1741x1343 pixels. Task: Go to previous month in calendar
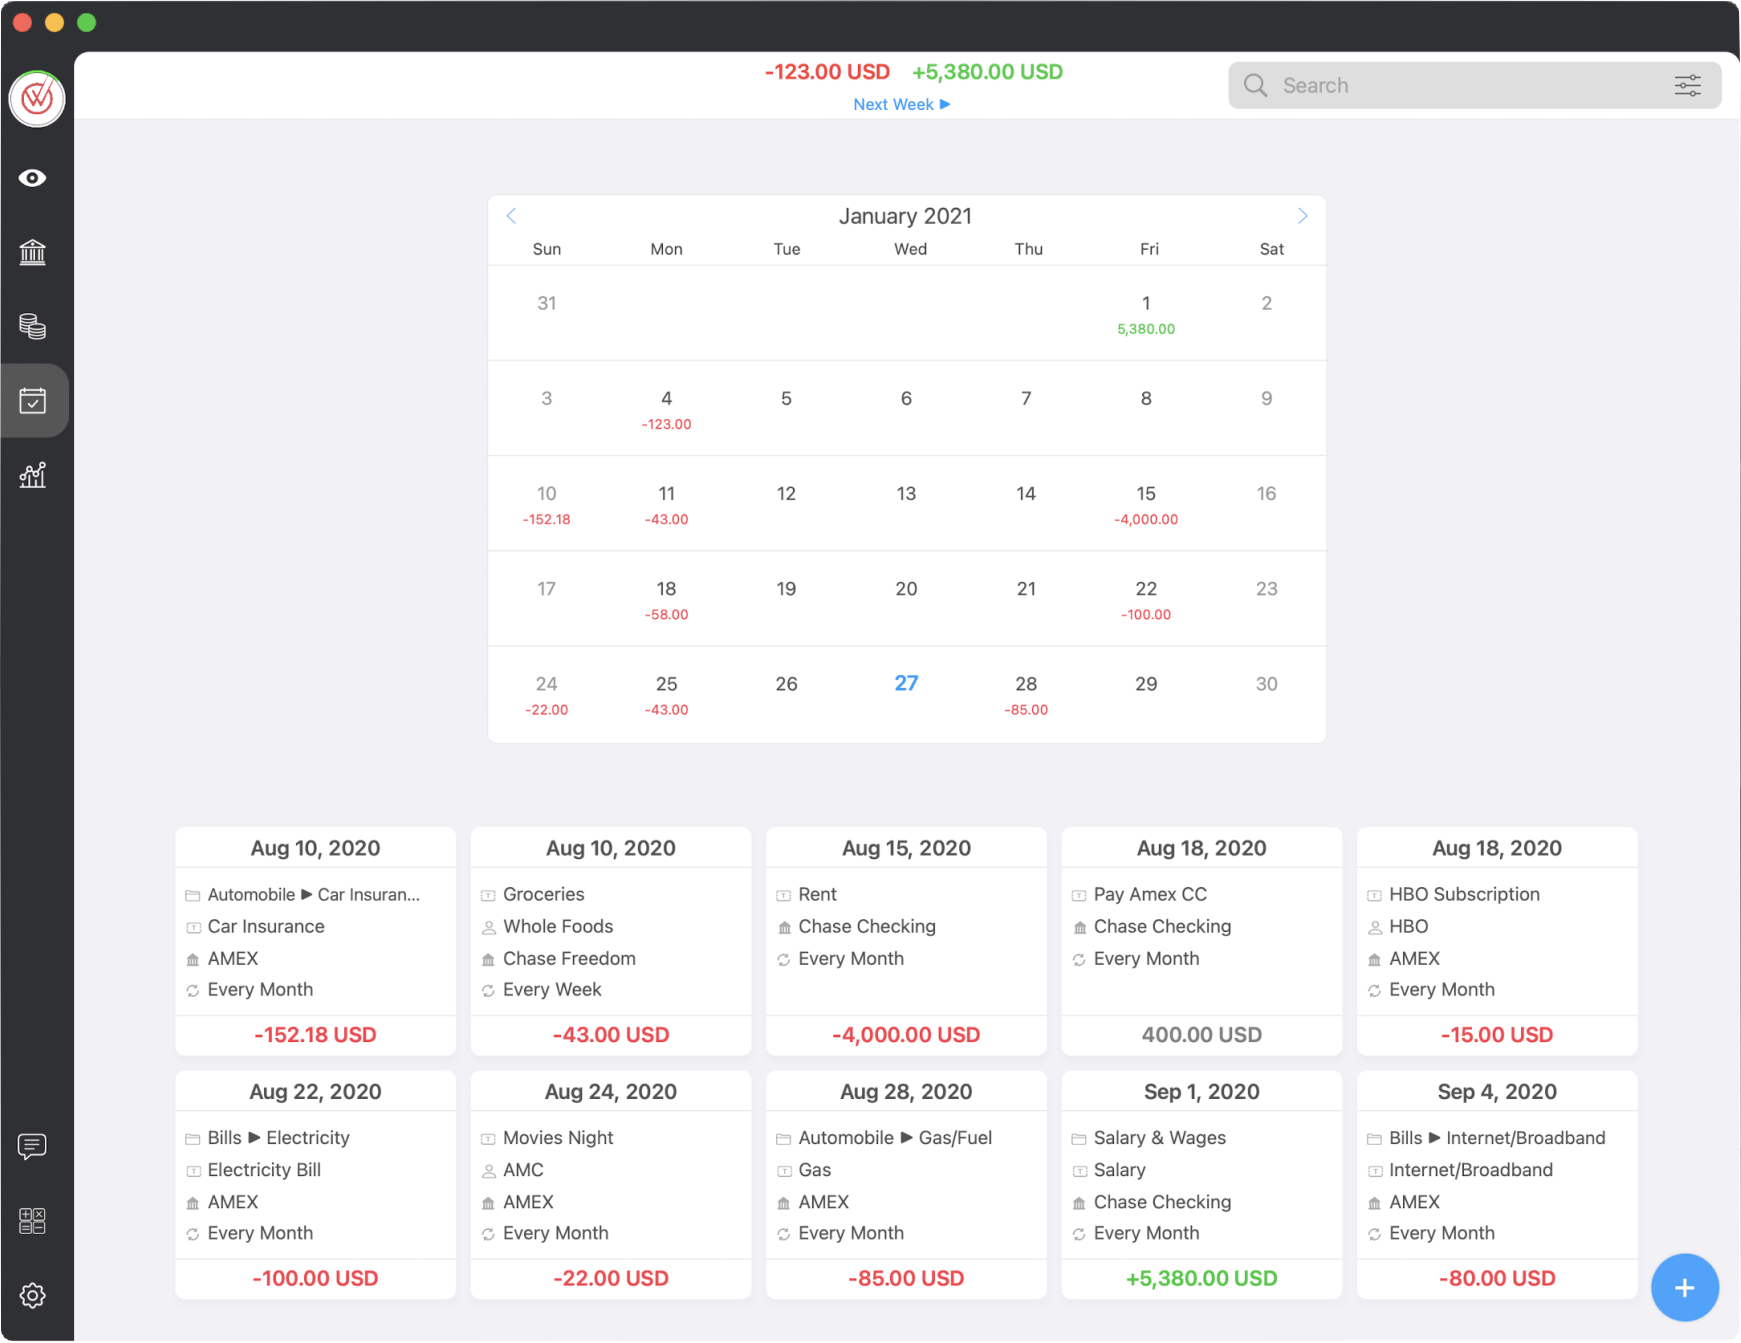pos(511,216)
